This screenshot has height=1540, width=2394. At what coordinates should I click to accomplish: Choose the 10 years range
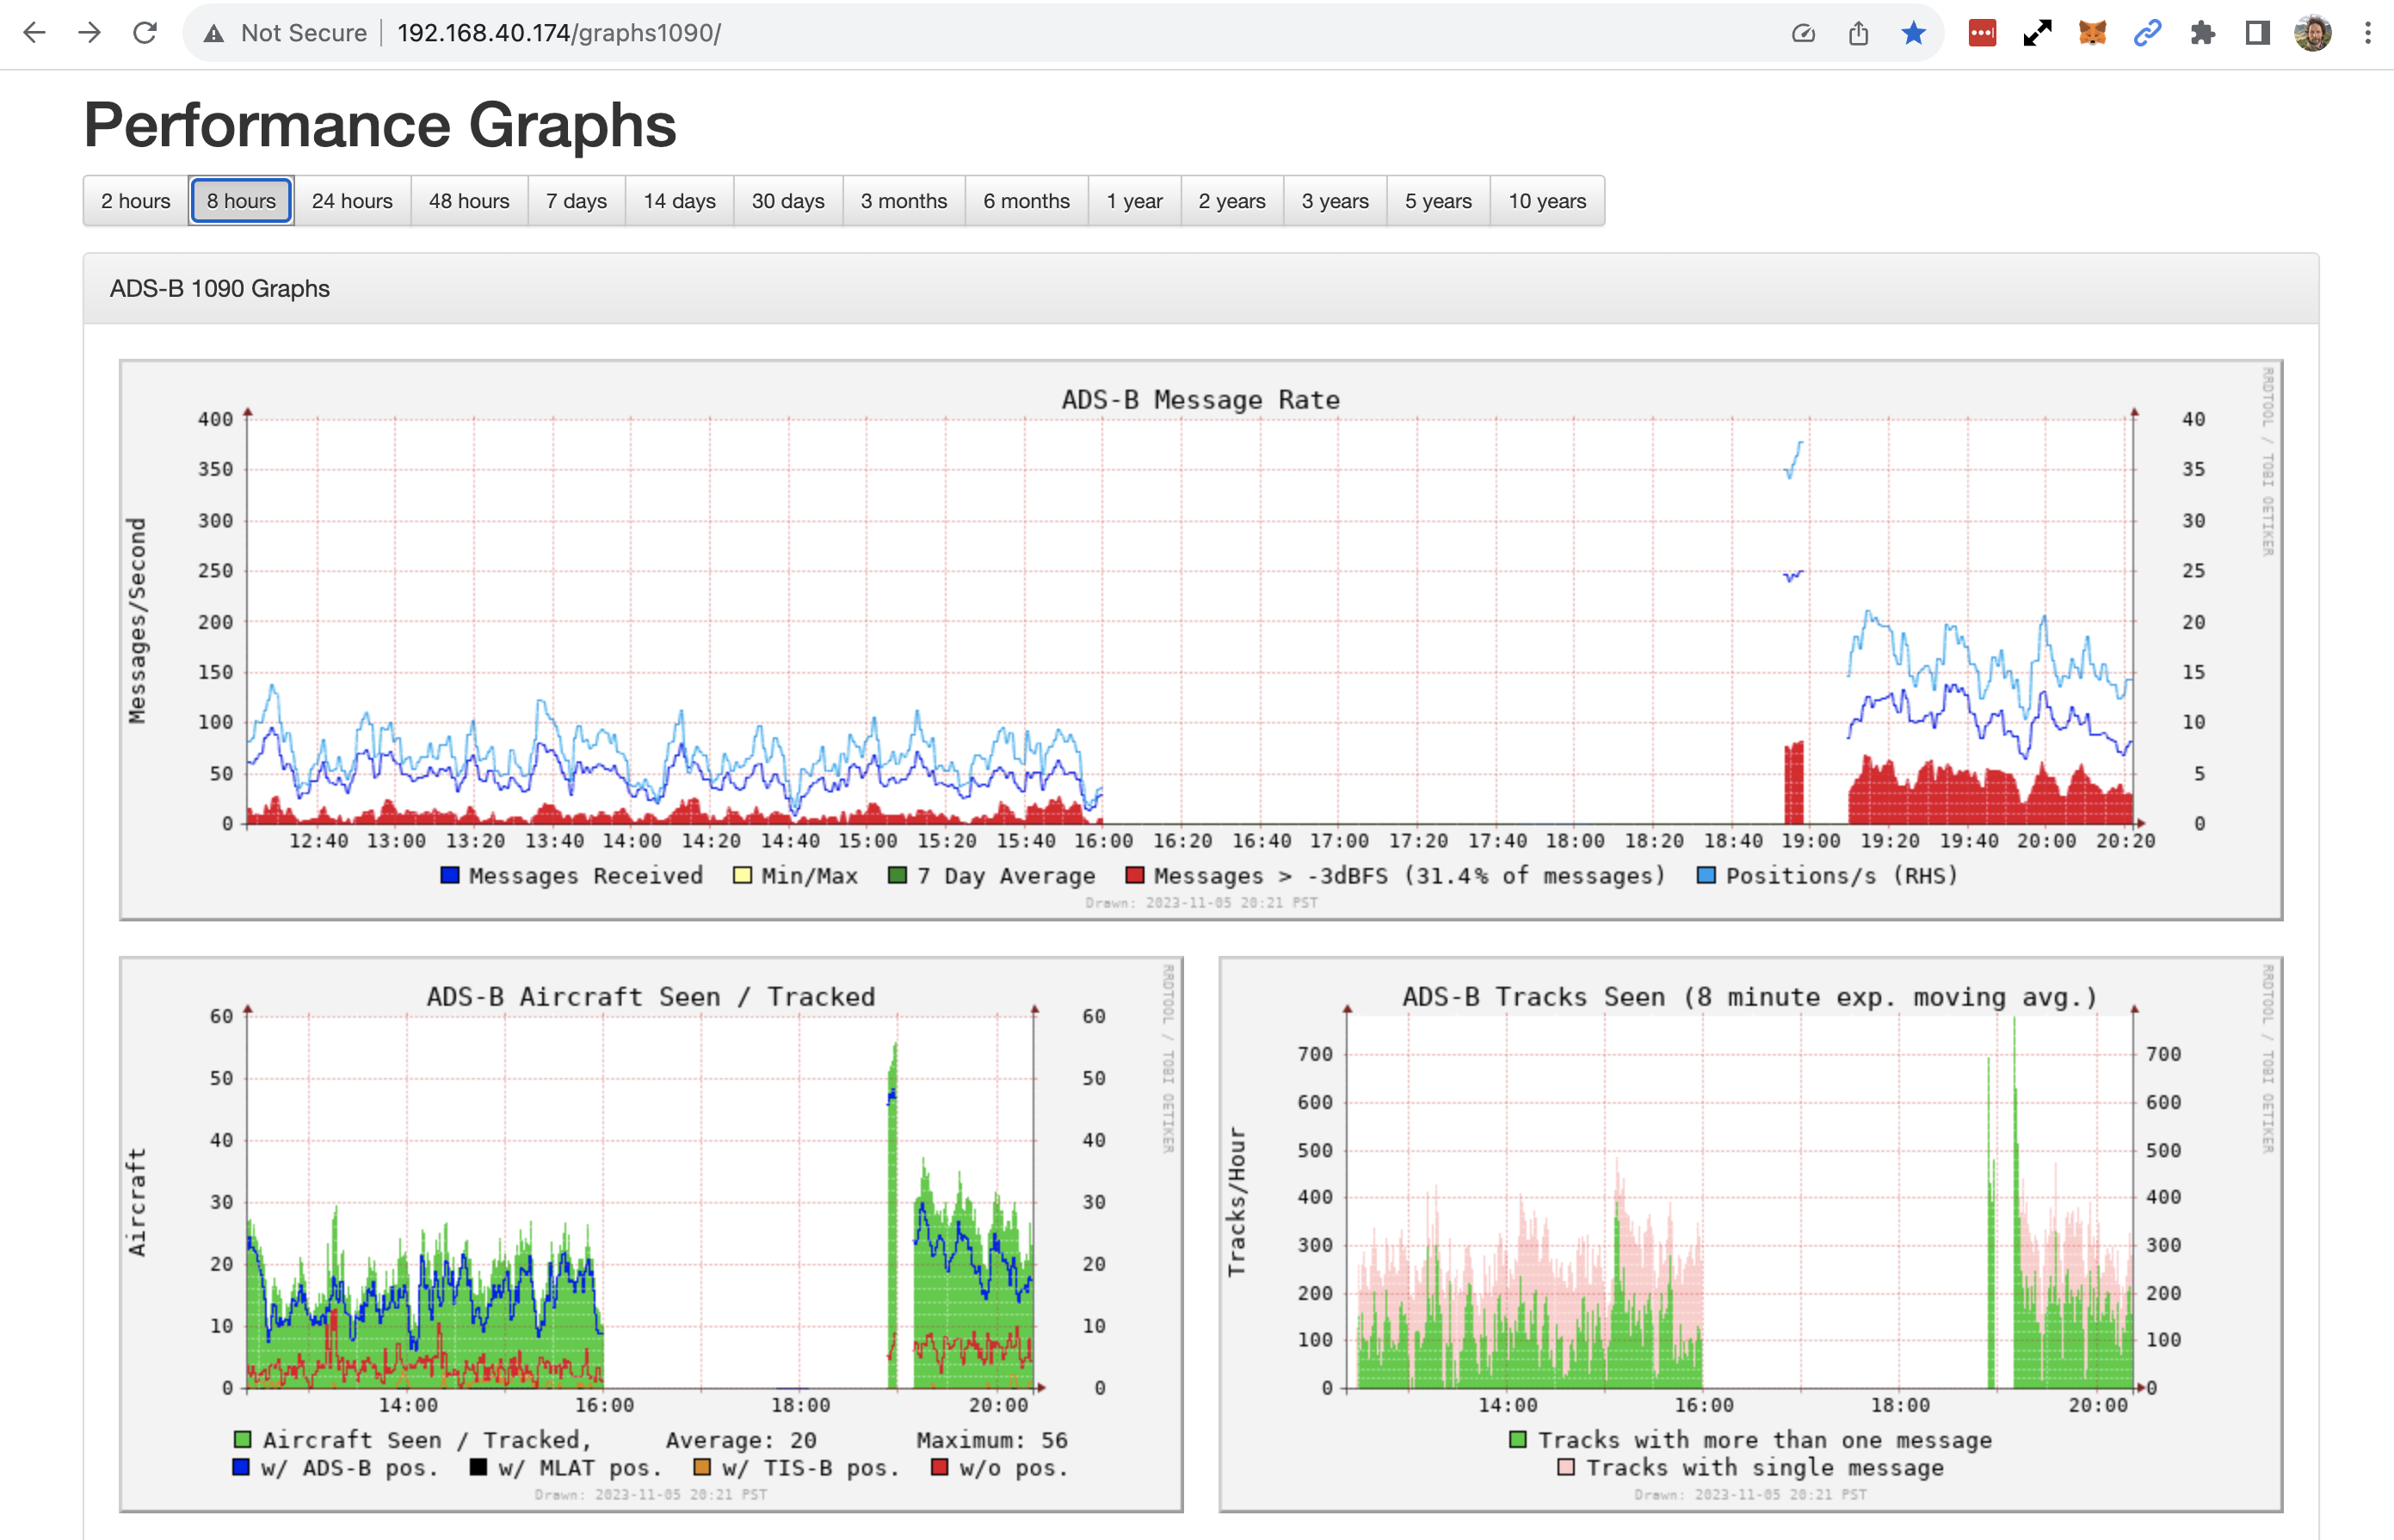(x=1546, y=201)
